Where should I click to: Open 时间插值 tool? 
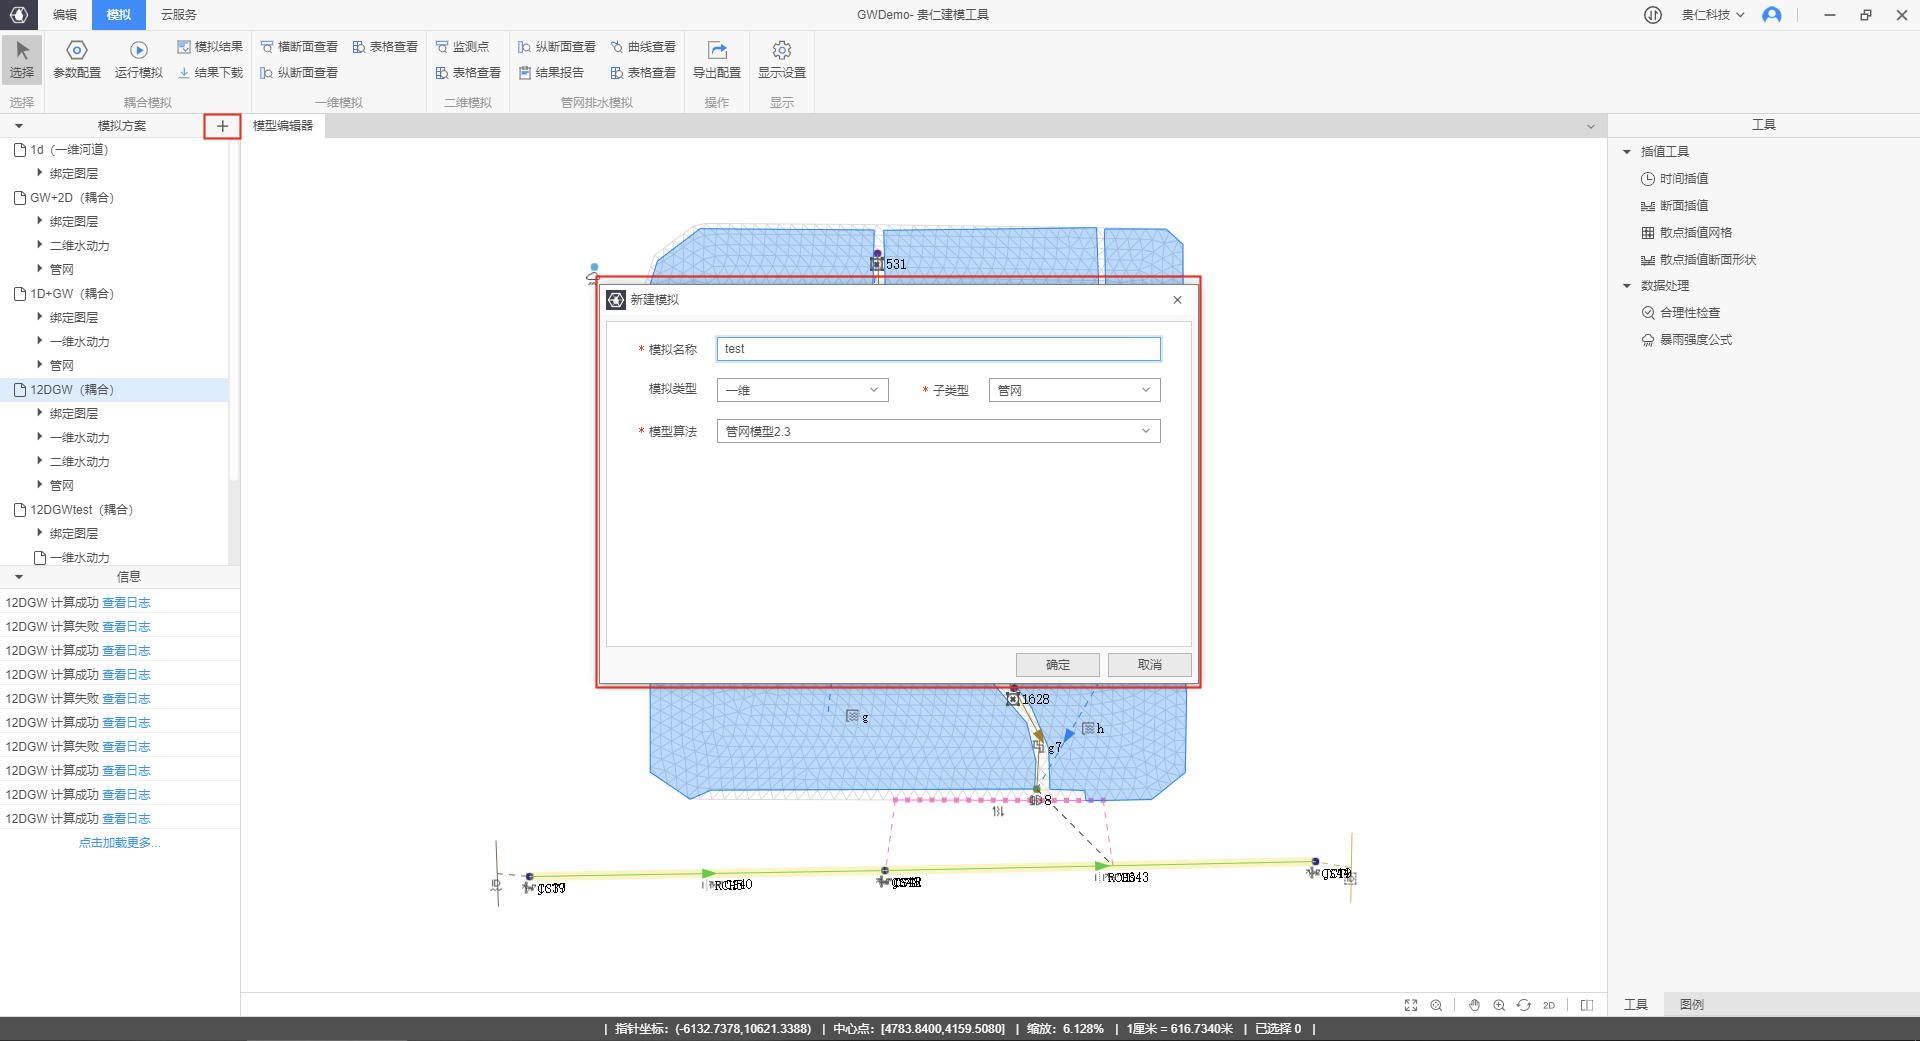[1675, 179]
